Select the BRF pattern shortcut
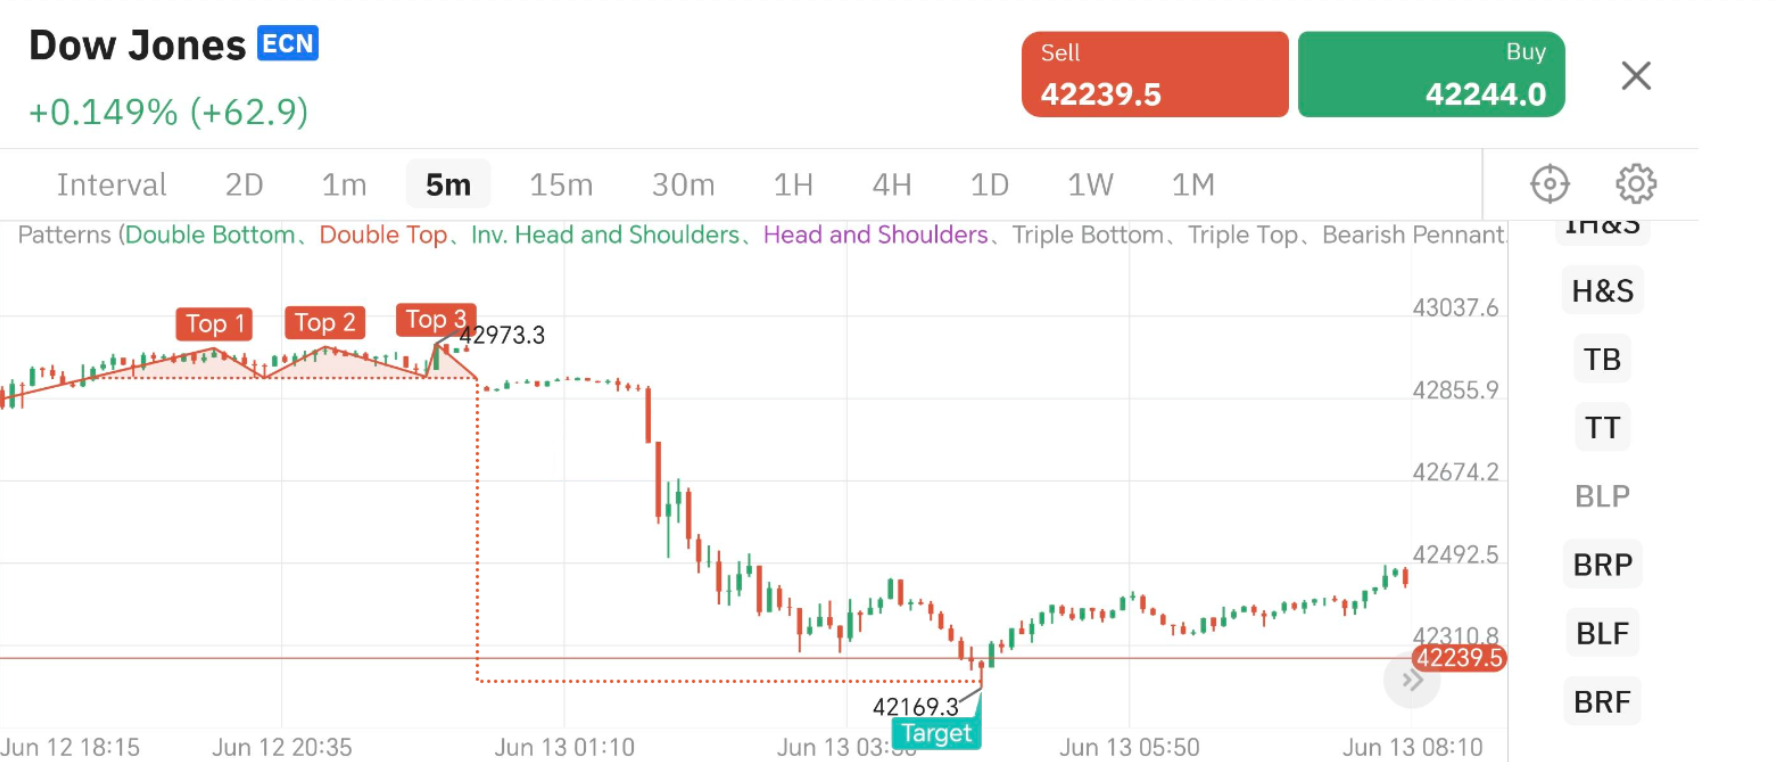Viewport: 1783px width, 762px height. pos(1600,701)
